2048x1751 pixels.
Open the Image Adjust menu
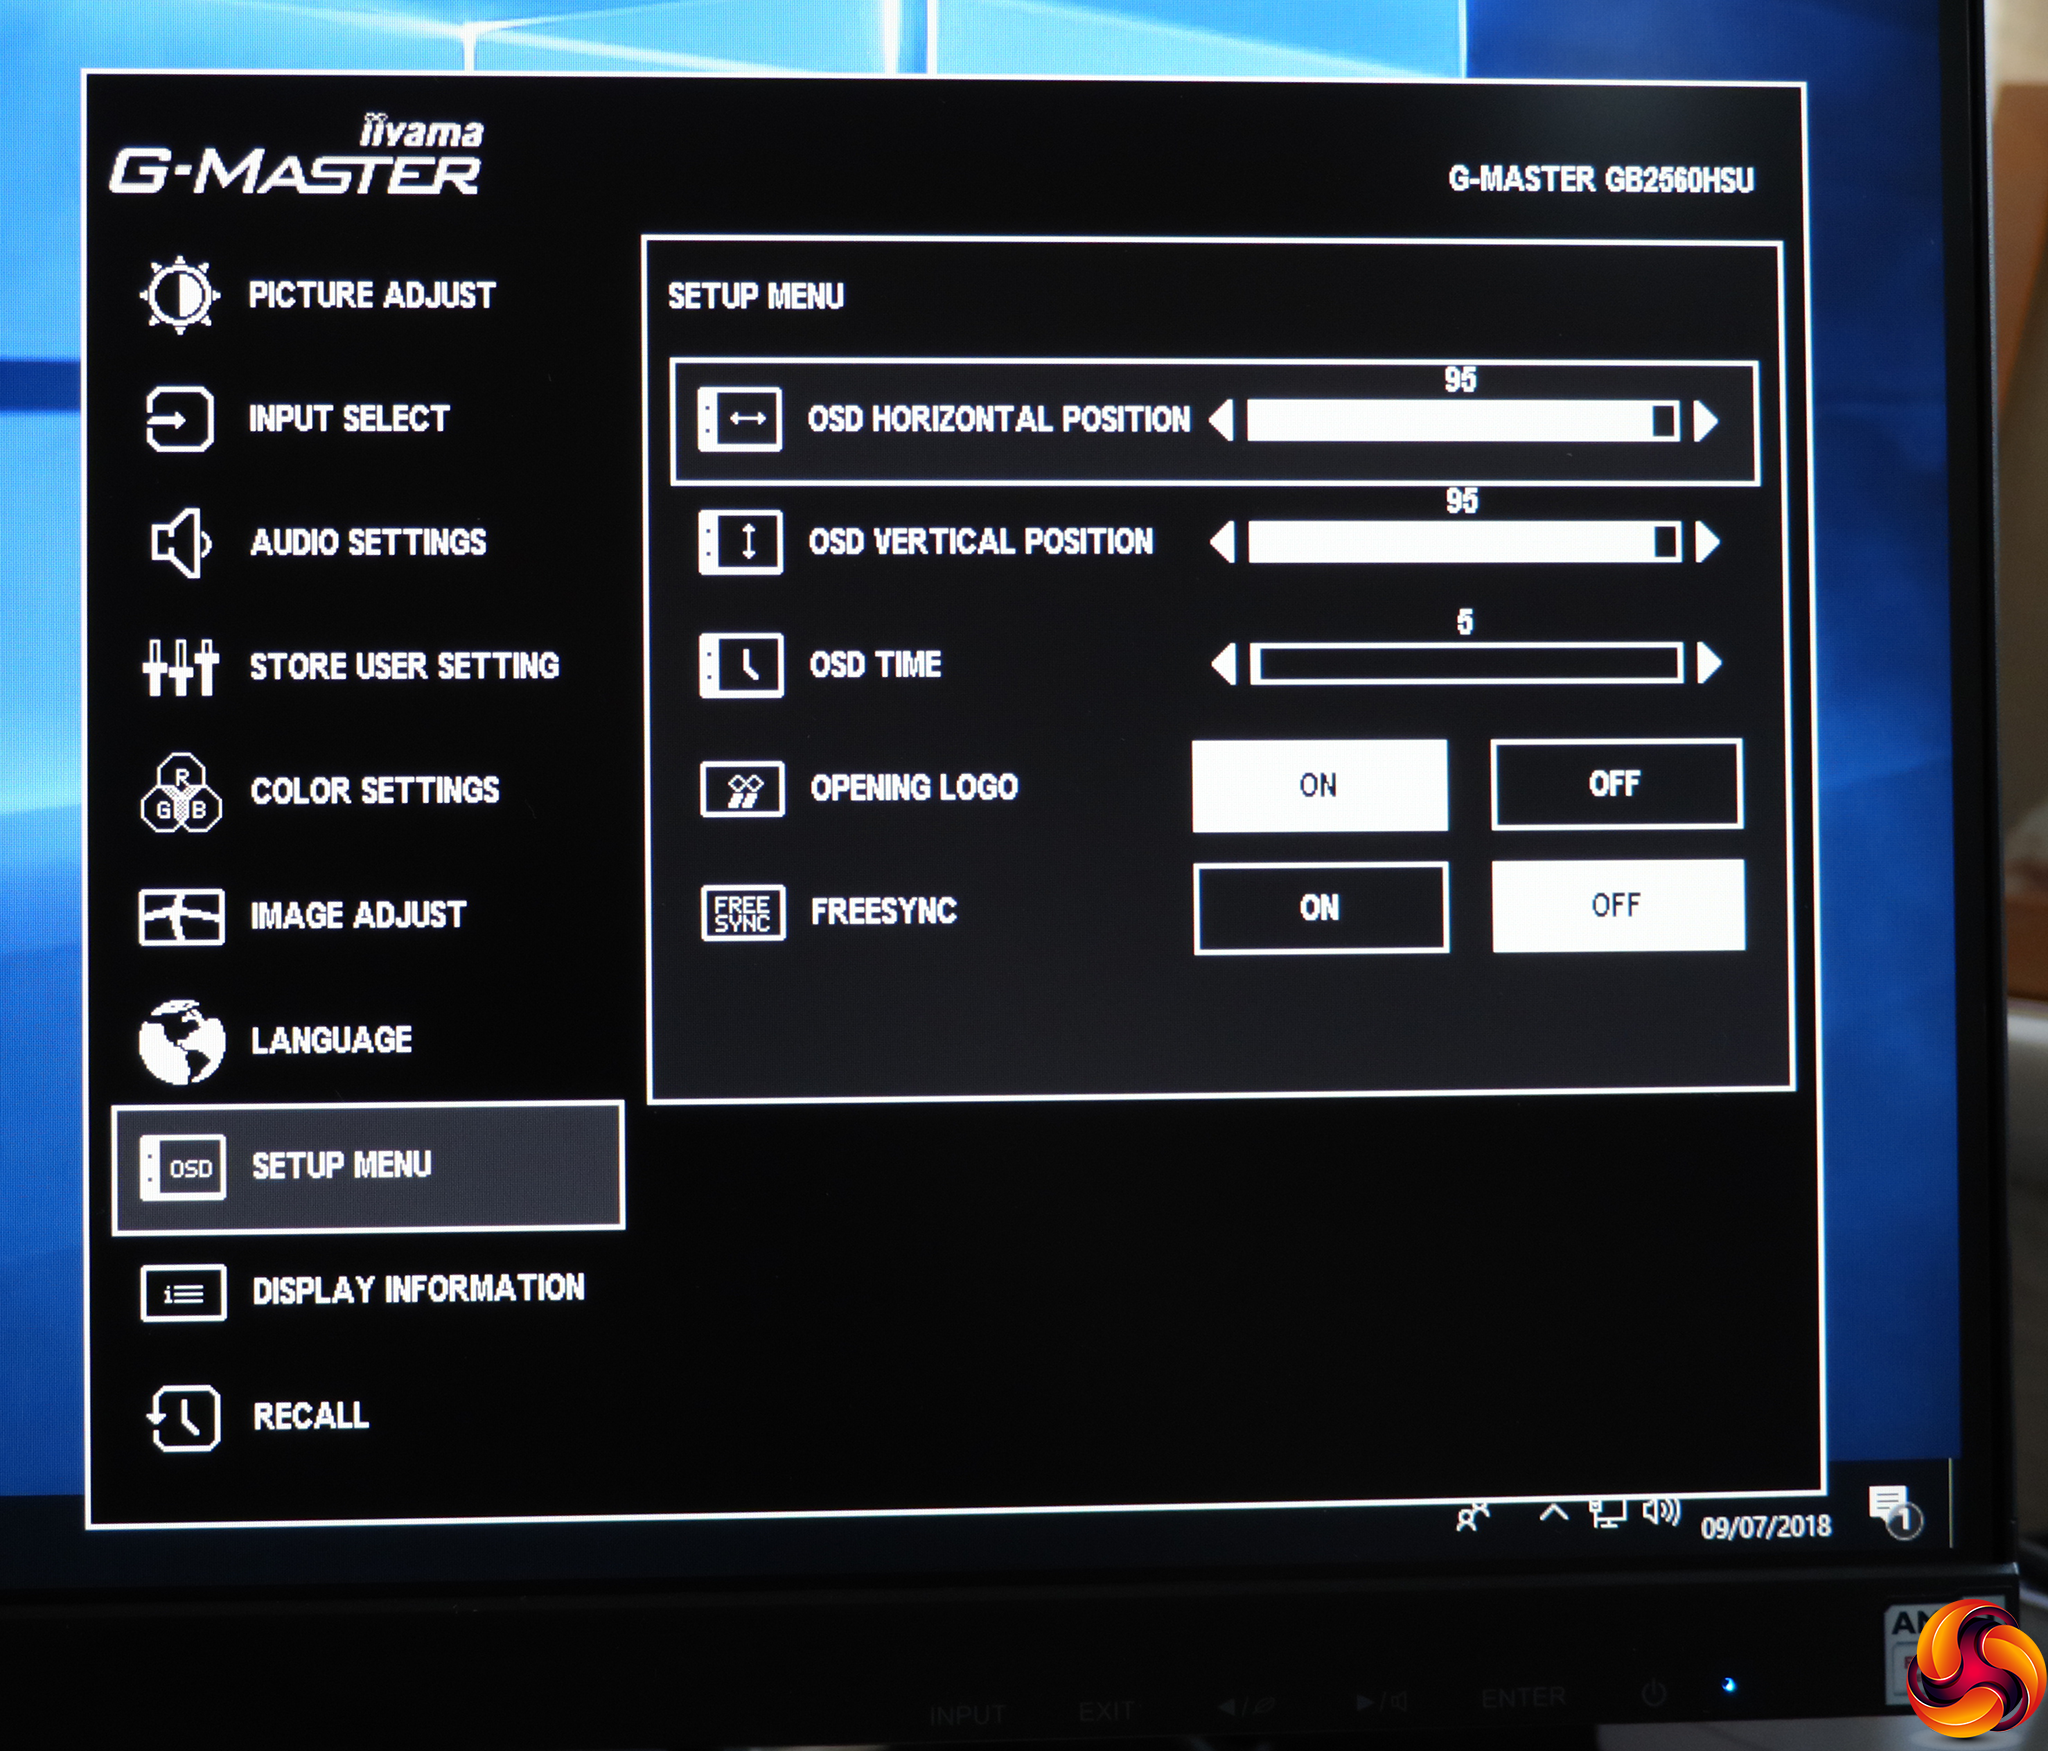coord(357,915)
